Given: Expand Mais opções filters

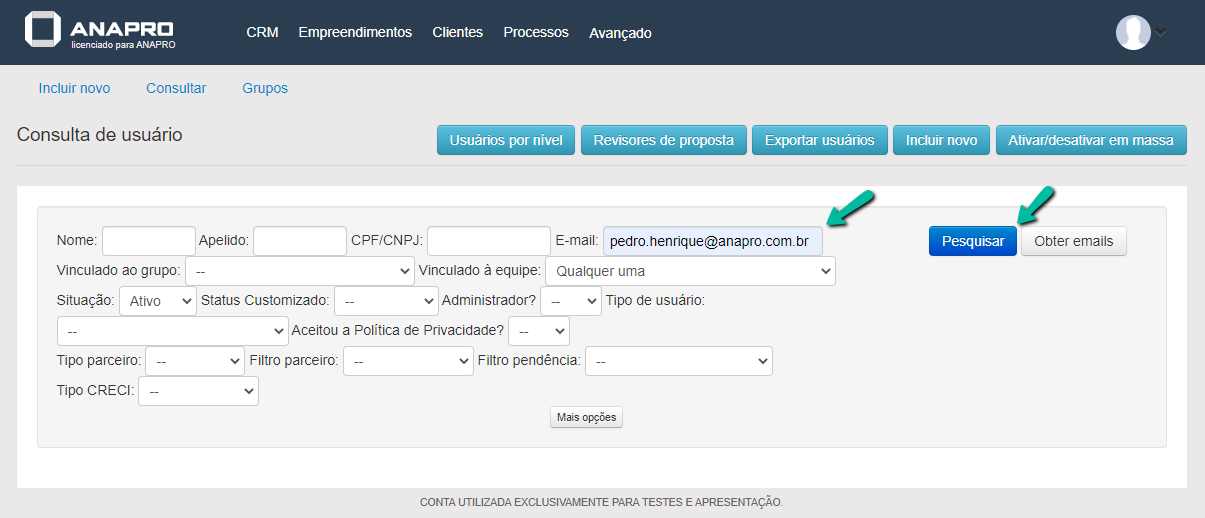Looking at the screenshot, I should [586, 417].
